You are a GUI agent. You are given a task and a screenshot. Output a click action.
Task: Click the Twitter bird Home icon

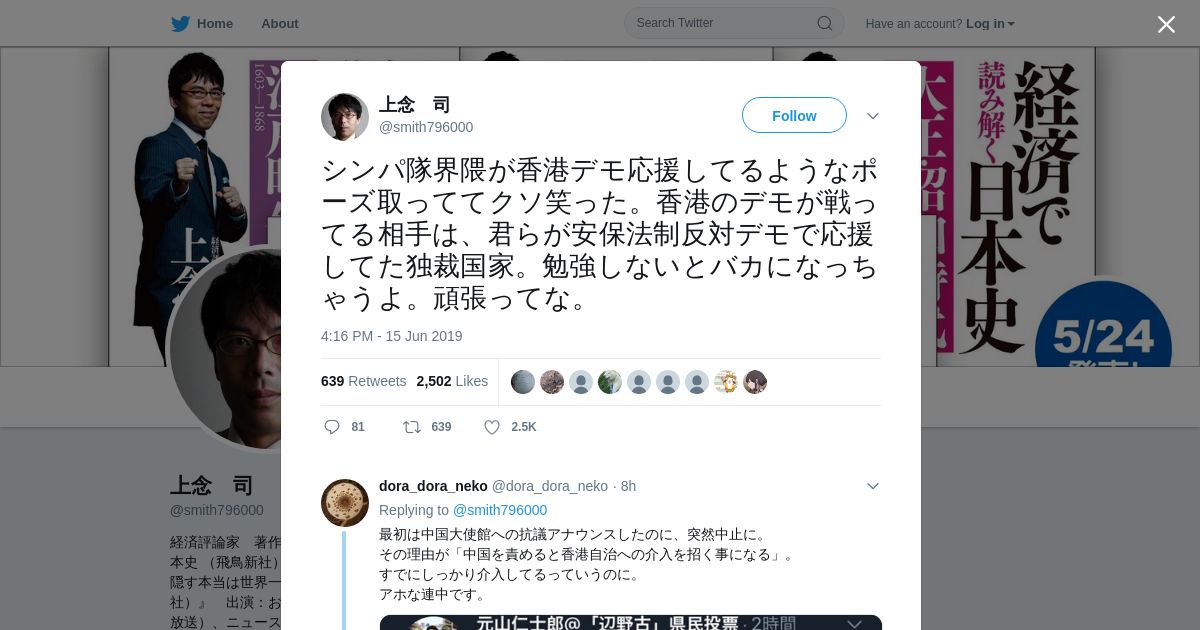pyautogui.click(x=180, y=24)
